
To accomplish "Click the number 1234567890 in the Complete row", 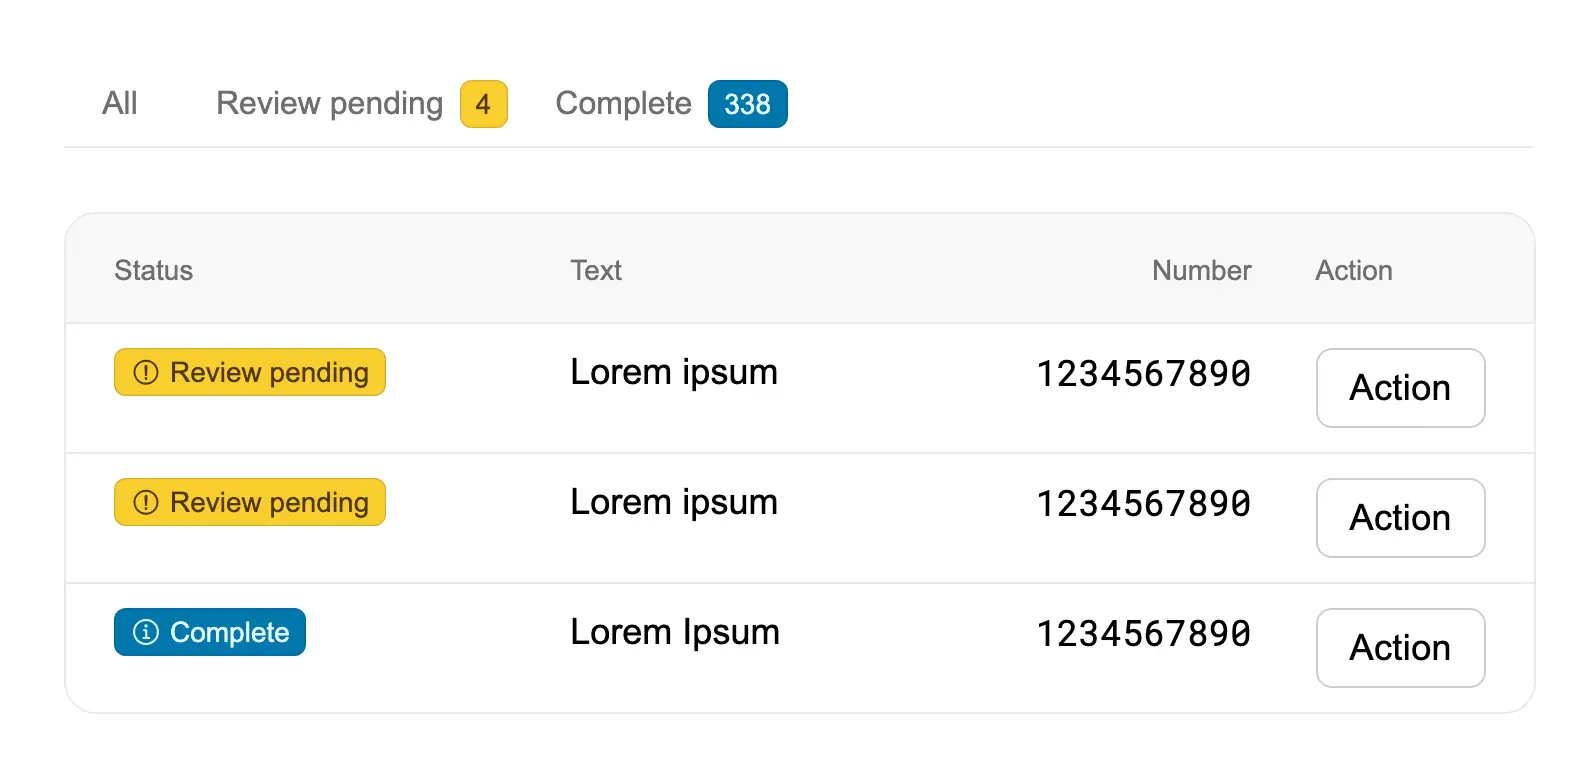I will click(x=1143, y=634).
